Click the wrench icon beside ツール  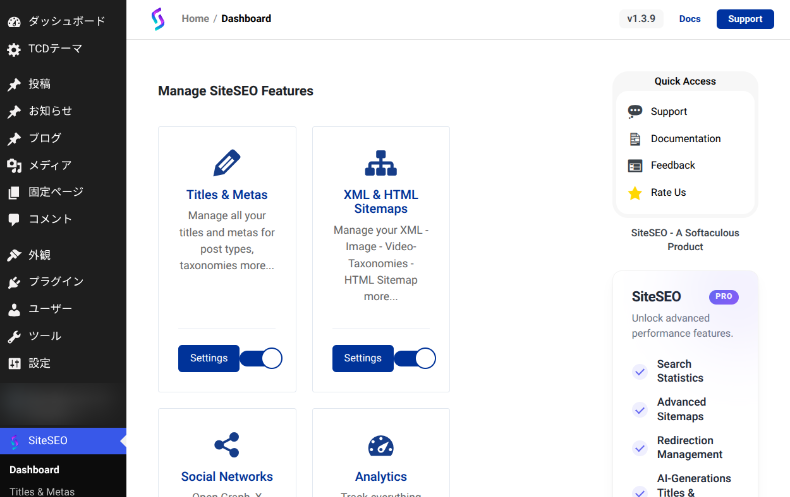pos(14,337)
